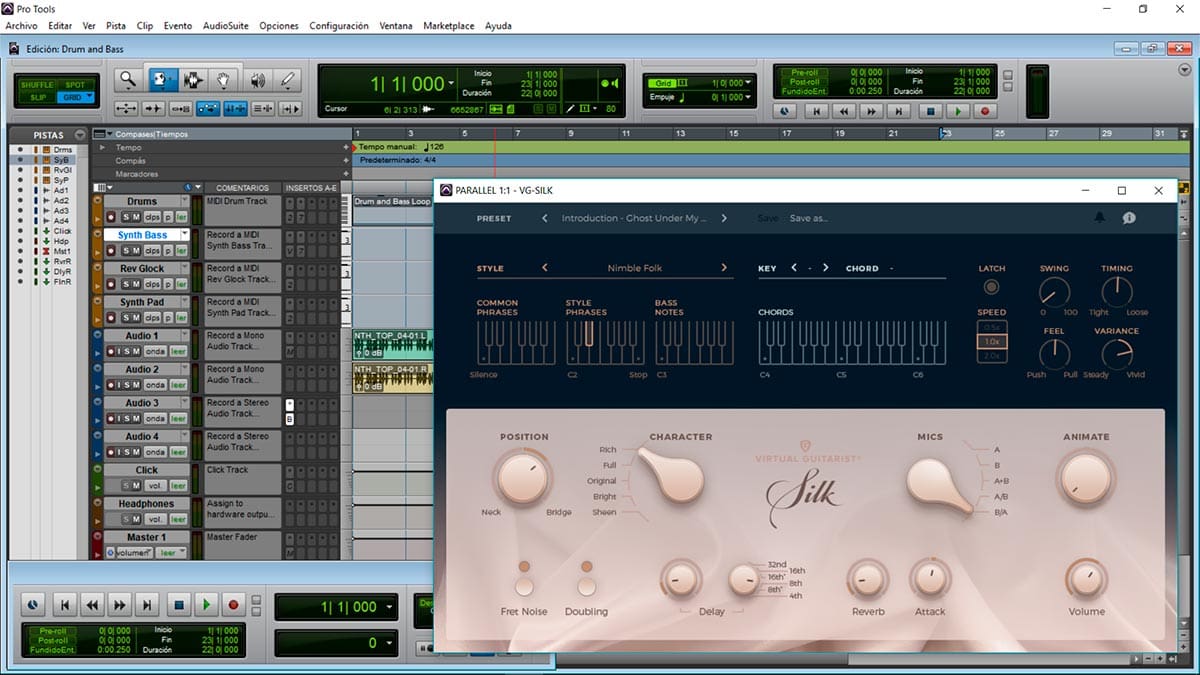Set speed to 2.0x

pos(991,356)
